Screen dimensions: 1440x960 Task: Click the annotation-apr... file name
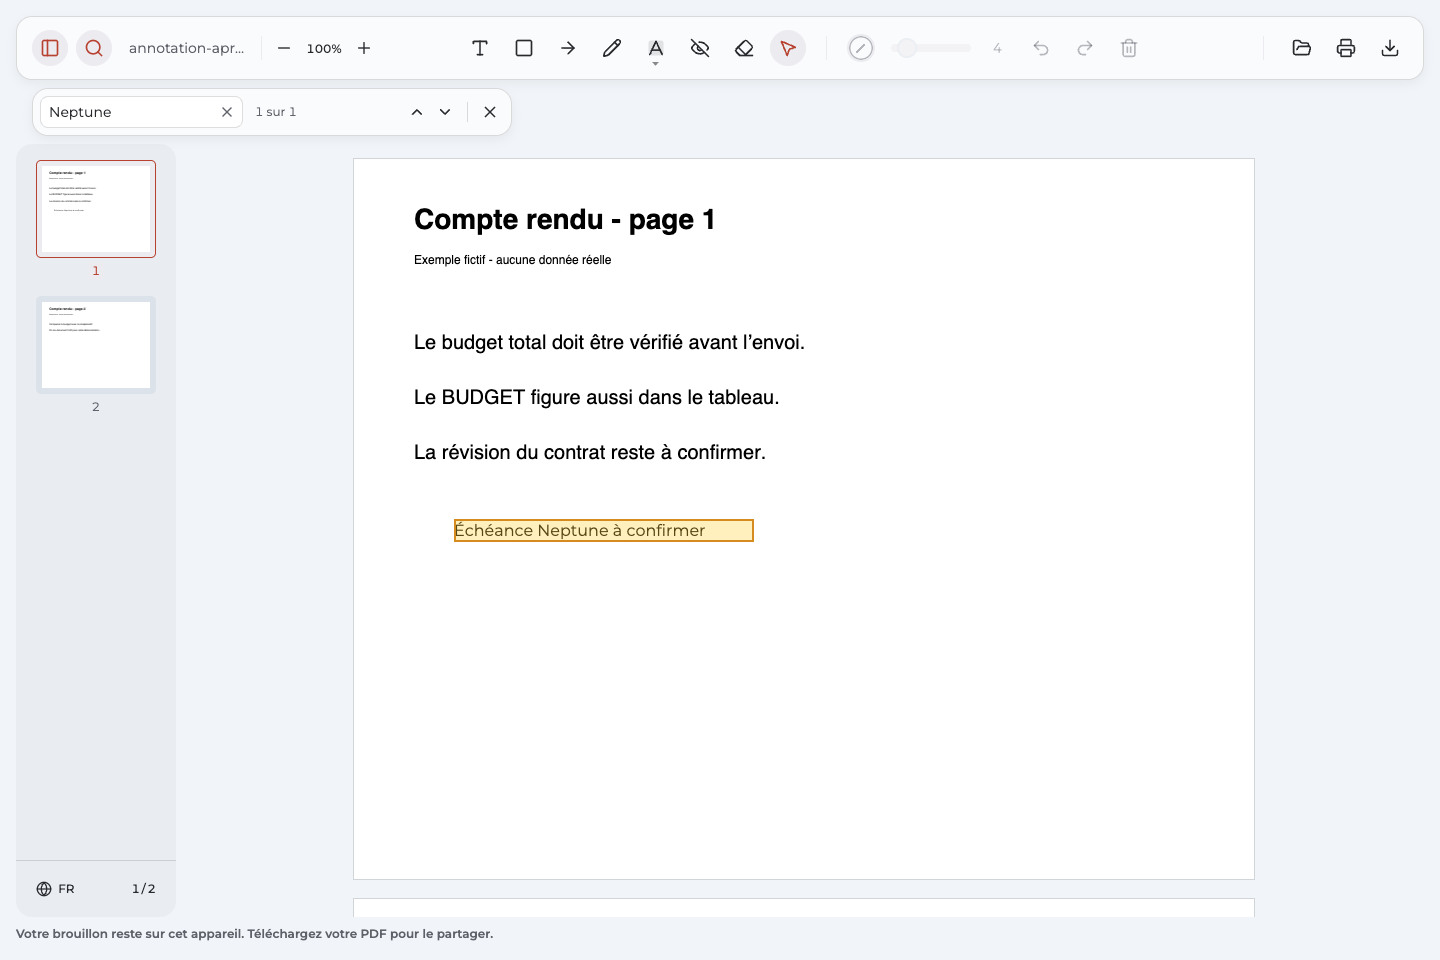pos(187,48)
